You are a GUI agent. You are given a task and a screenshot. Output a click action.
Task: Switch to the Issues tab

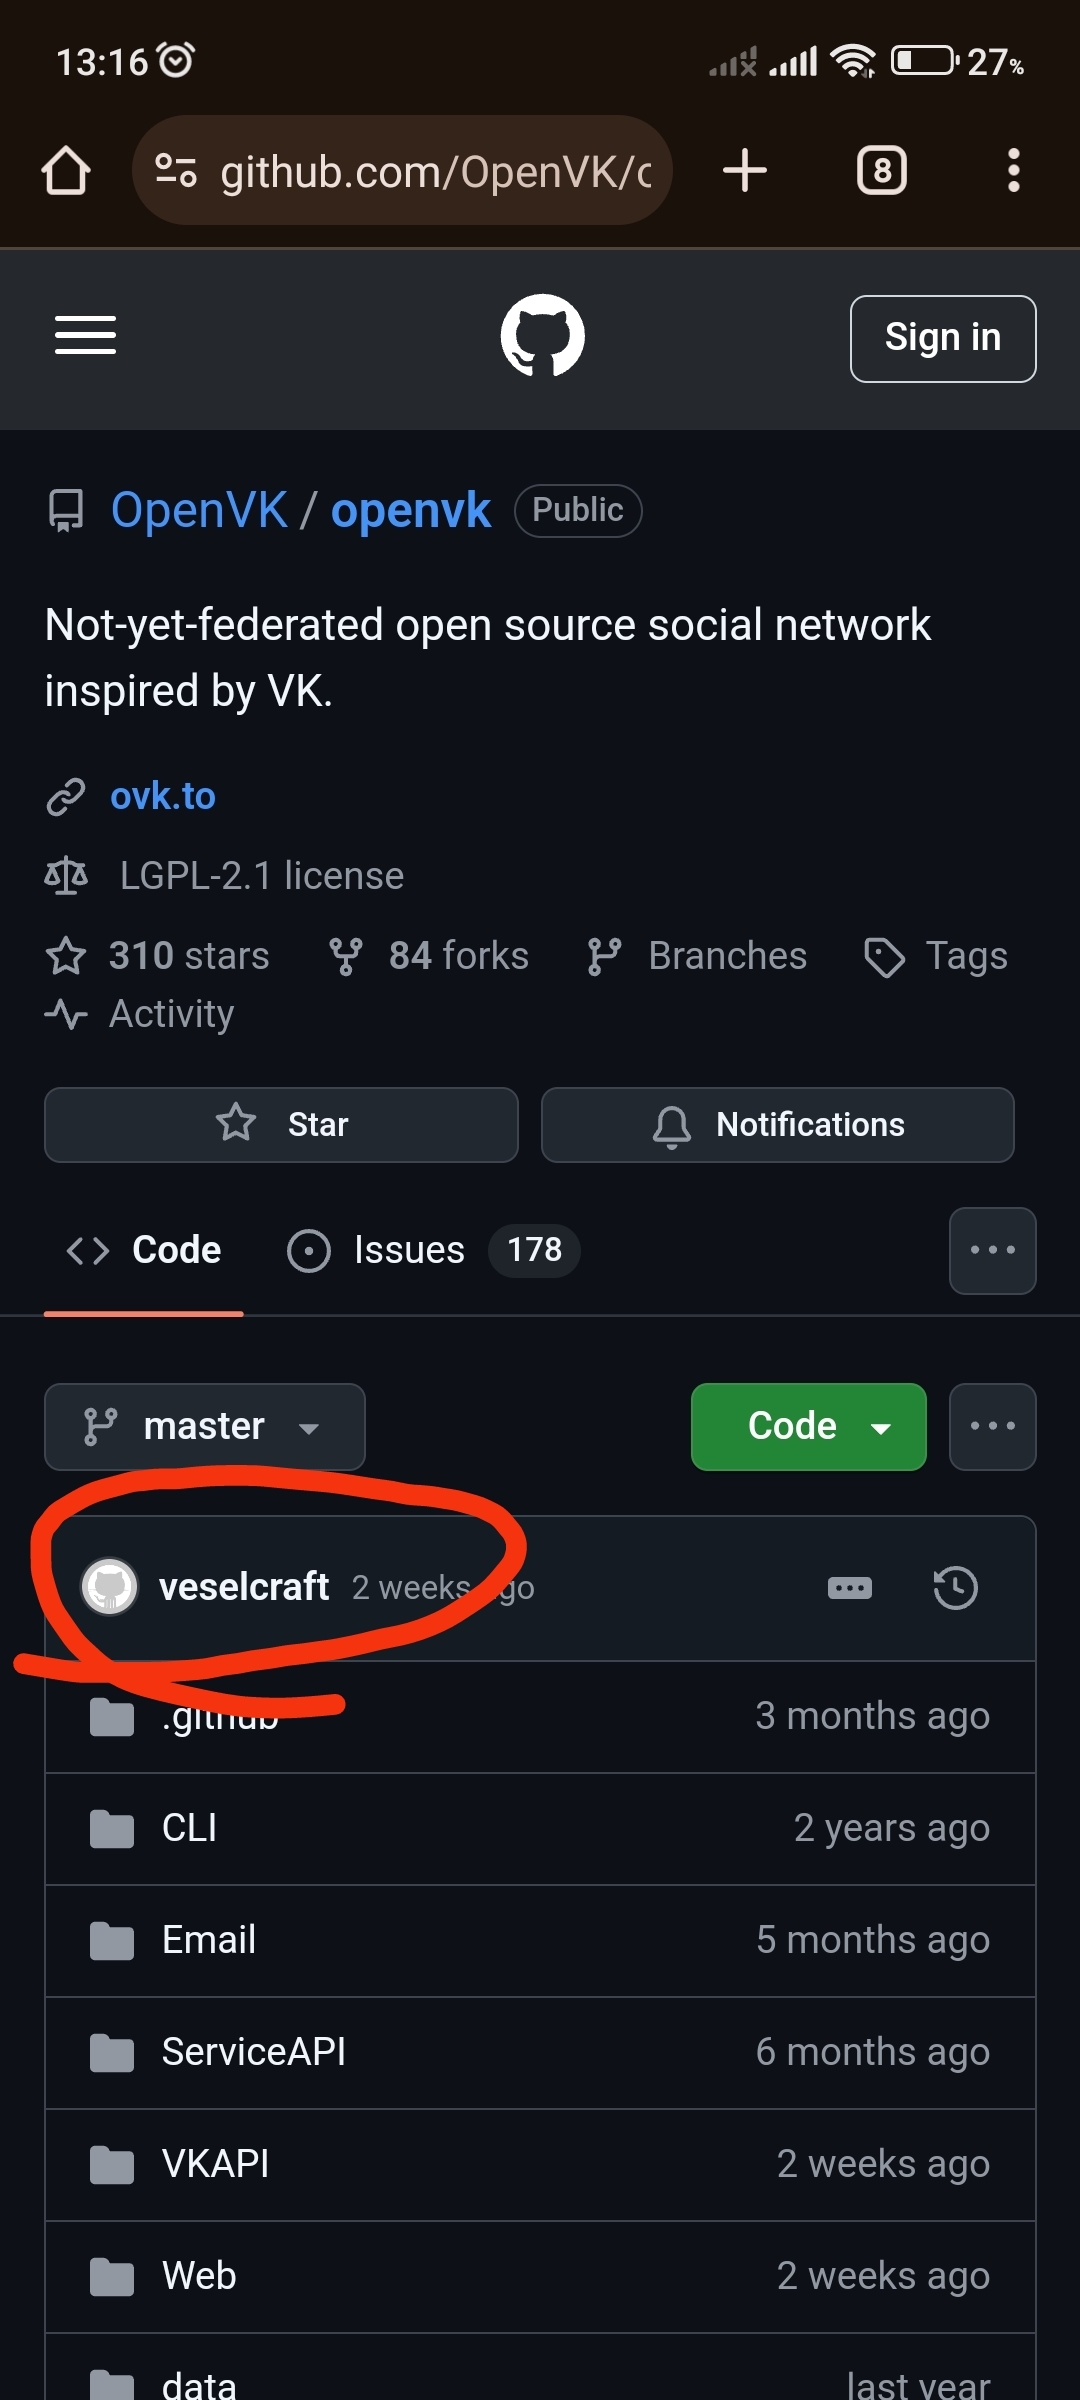point(410,1251)
